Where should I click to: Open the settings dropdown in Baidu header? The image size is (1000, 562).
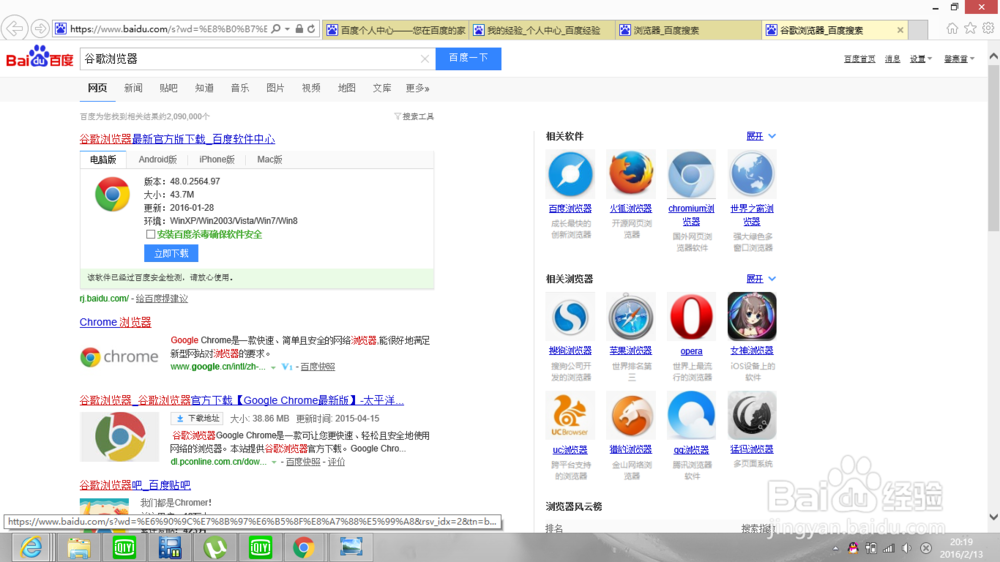tap(920, 59)
